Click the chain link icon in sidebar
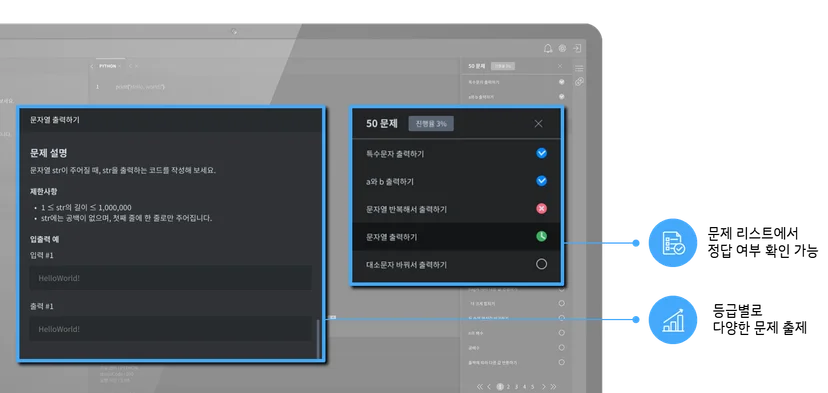This screenshot has height=393, width=828. point(579,82)
